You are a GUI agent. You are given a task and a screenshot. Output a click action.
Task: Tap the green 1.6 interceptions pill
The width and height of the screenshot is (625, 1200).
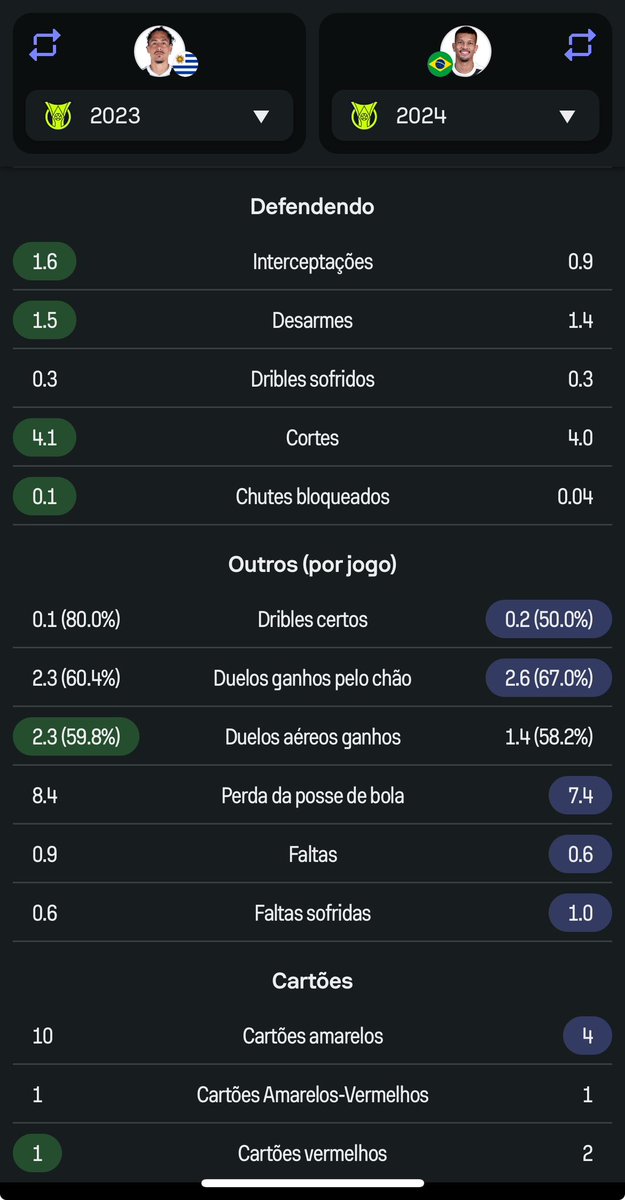[45, 262]
